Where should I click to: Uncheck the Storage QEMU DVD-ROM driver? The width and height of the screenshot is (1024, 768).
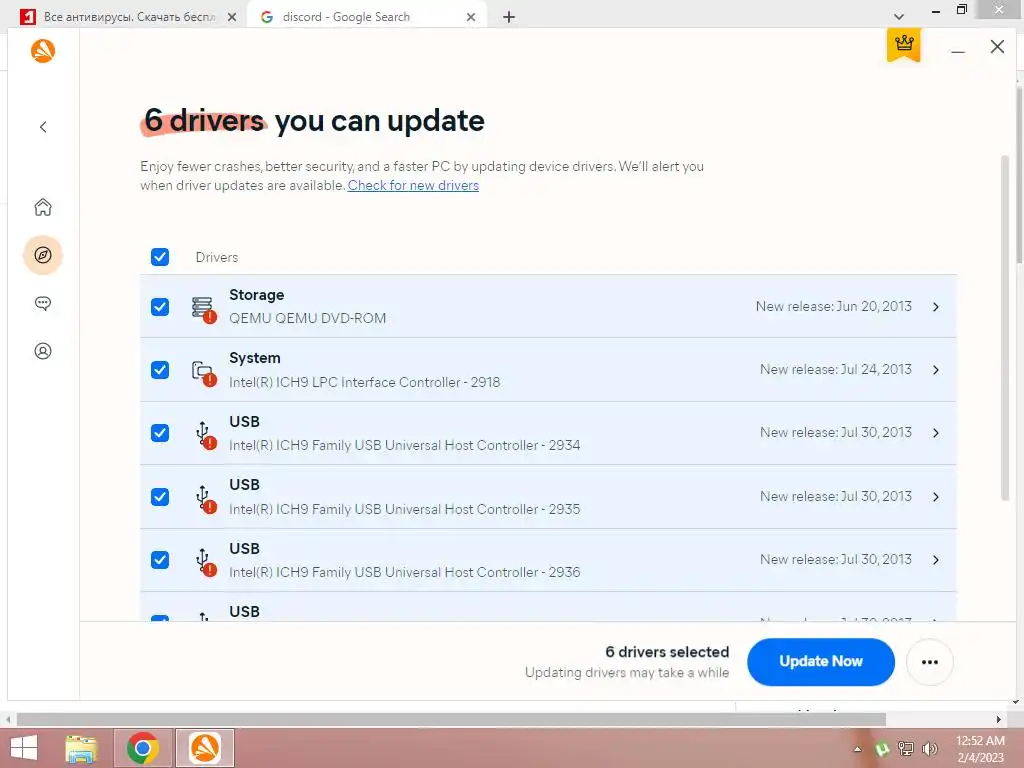click(x=160, y=307)
